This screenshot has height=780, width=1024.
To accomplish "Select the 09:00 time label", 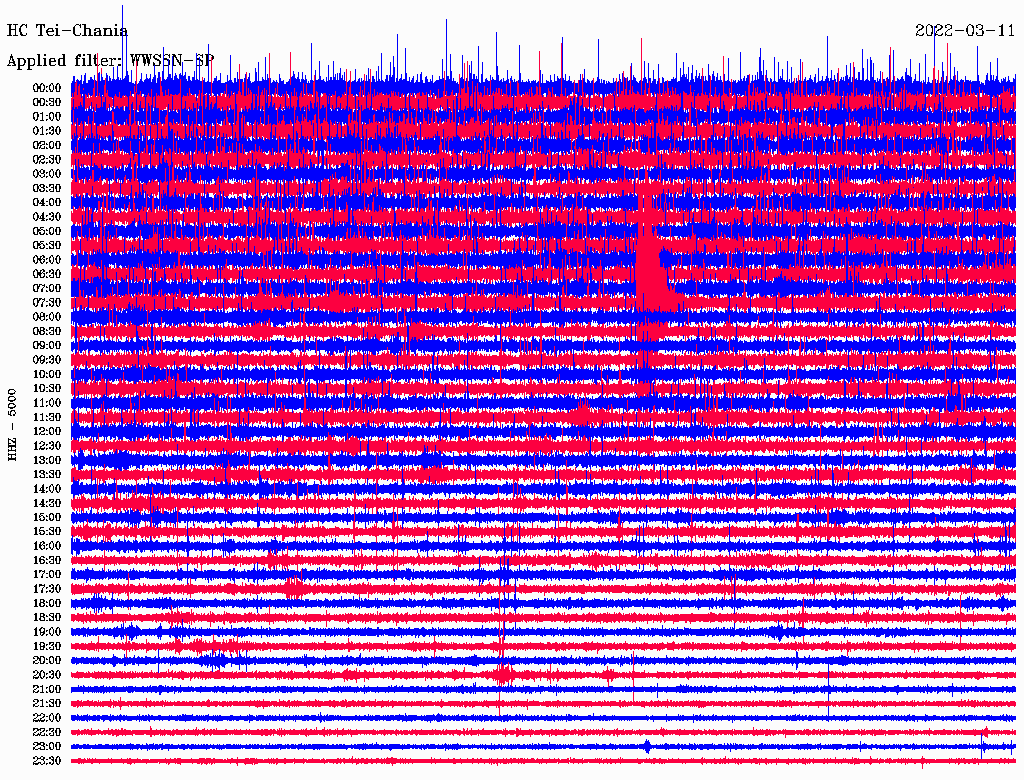I will tap(47, 346).
